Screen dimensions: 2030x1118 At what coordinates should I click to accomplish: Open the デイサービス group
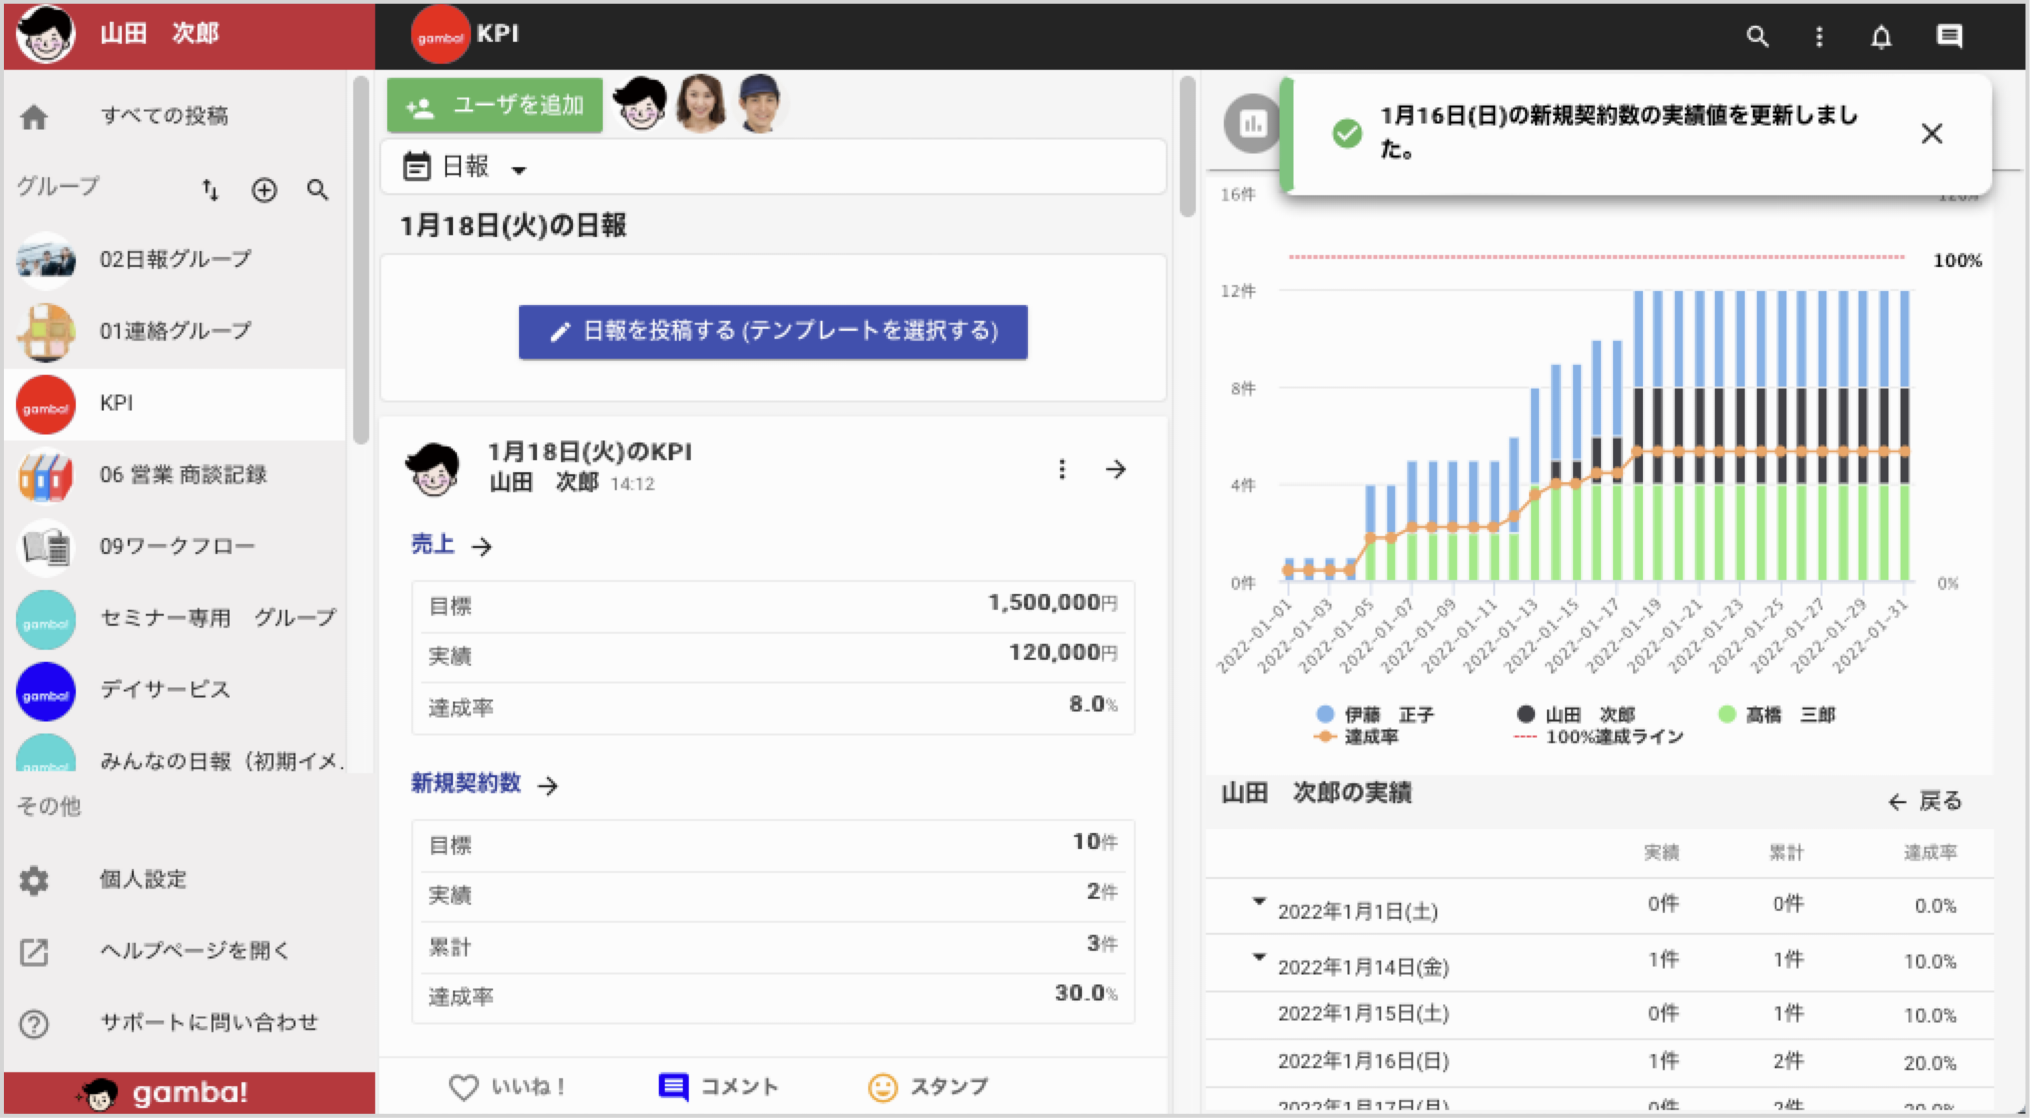(175, 690)
